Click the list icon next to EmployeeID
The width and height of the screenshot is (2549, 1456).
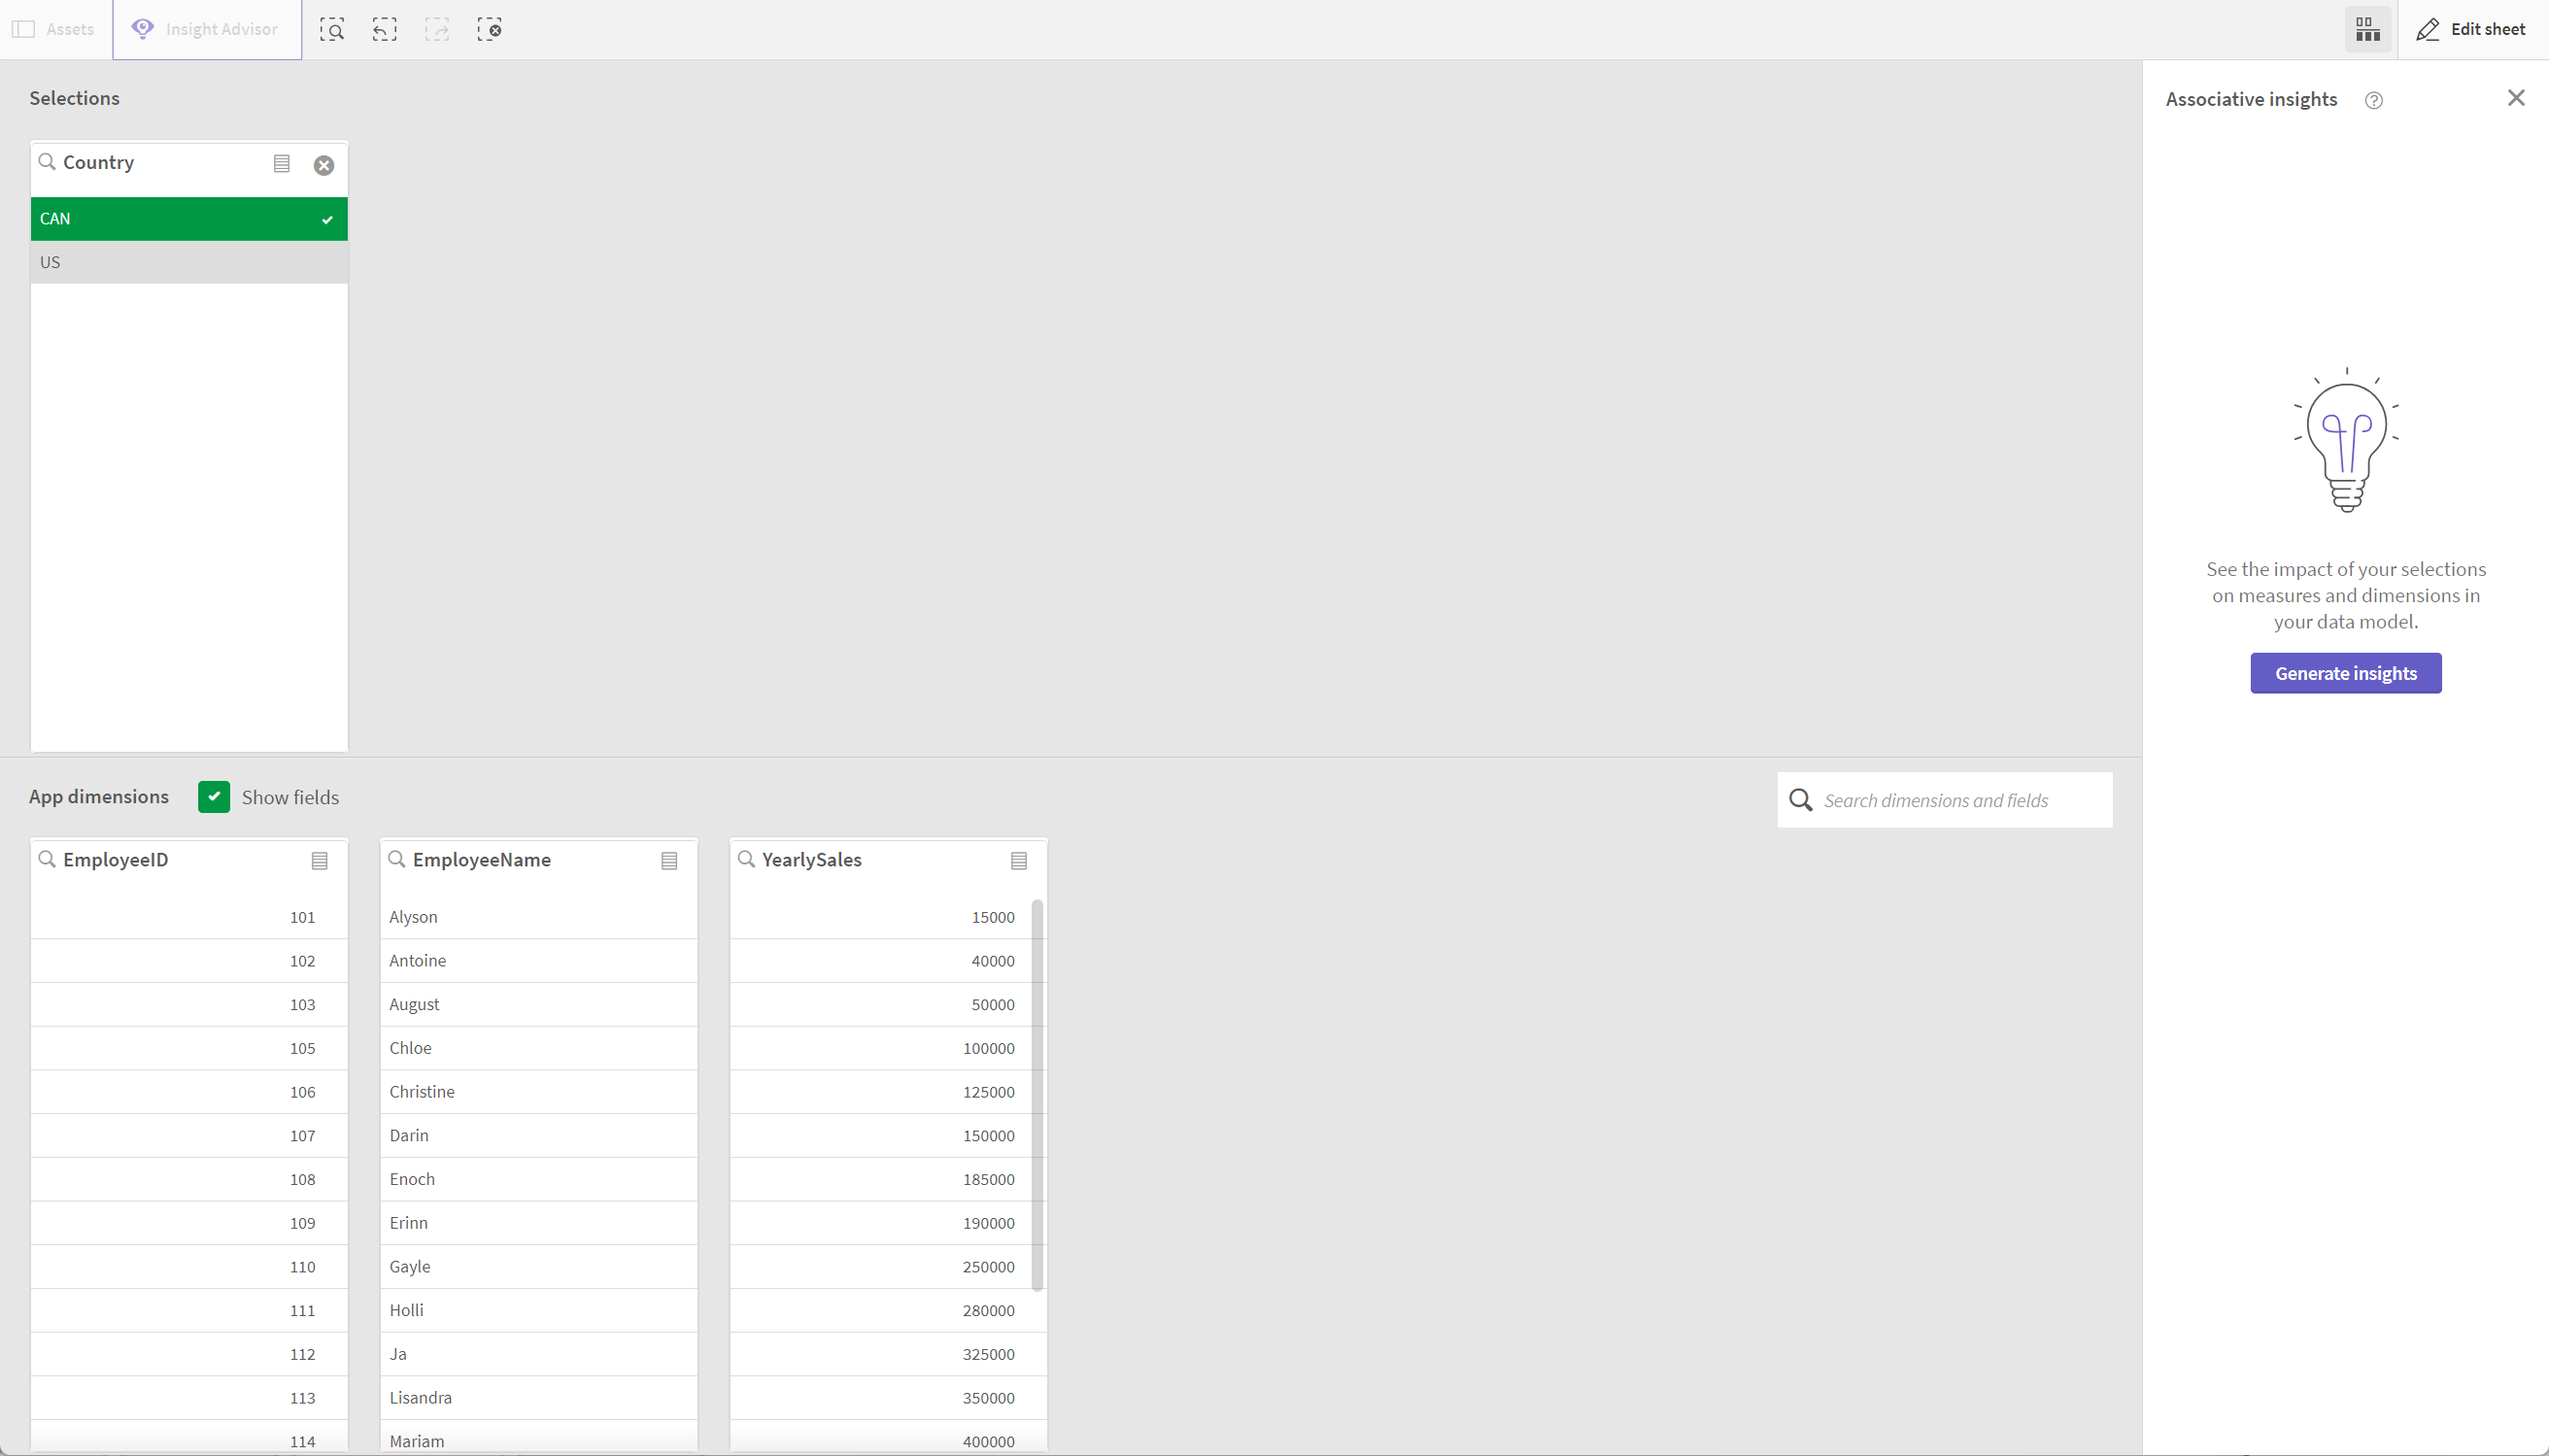[x=321, y=860]
